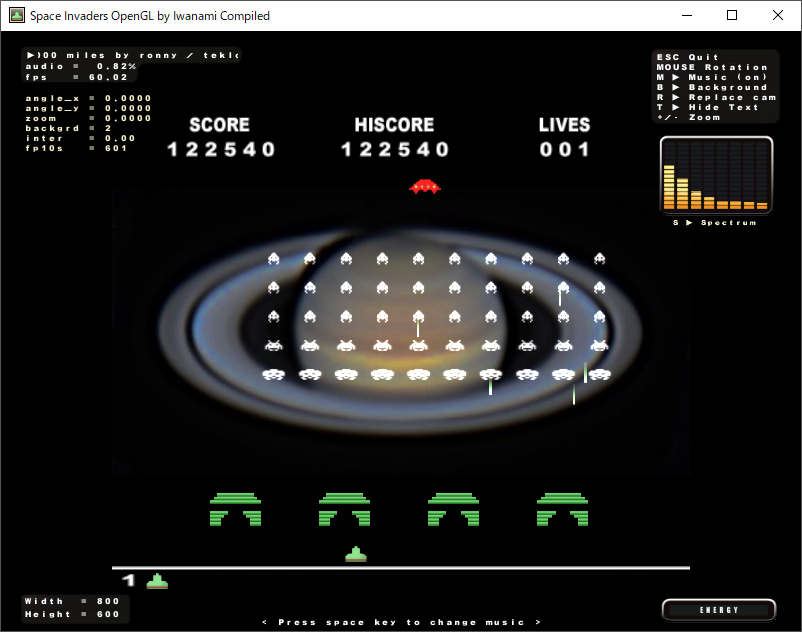Click the 'MOUSE Rotation' help line

[712, 67]
